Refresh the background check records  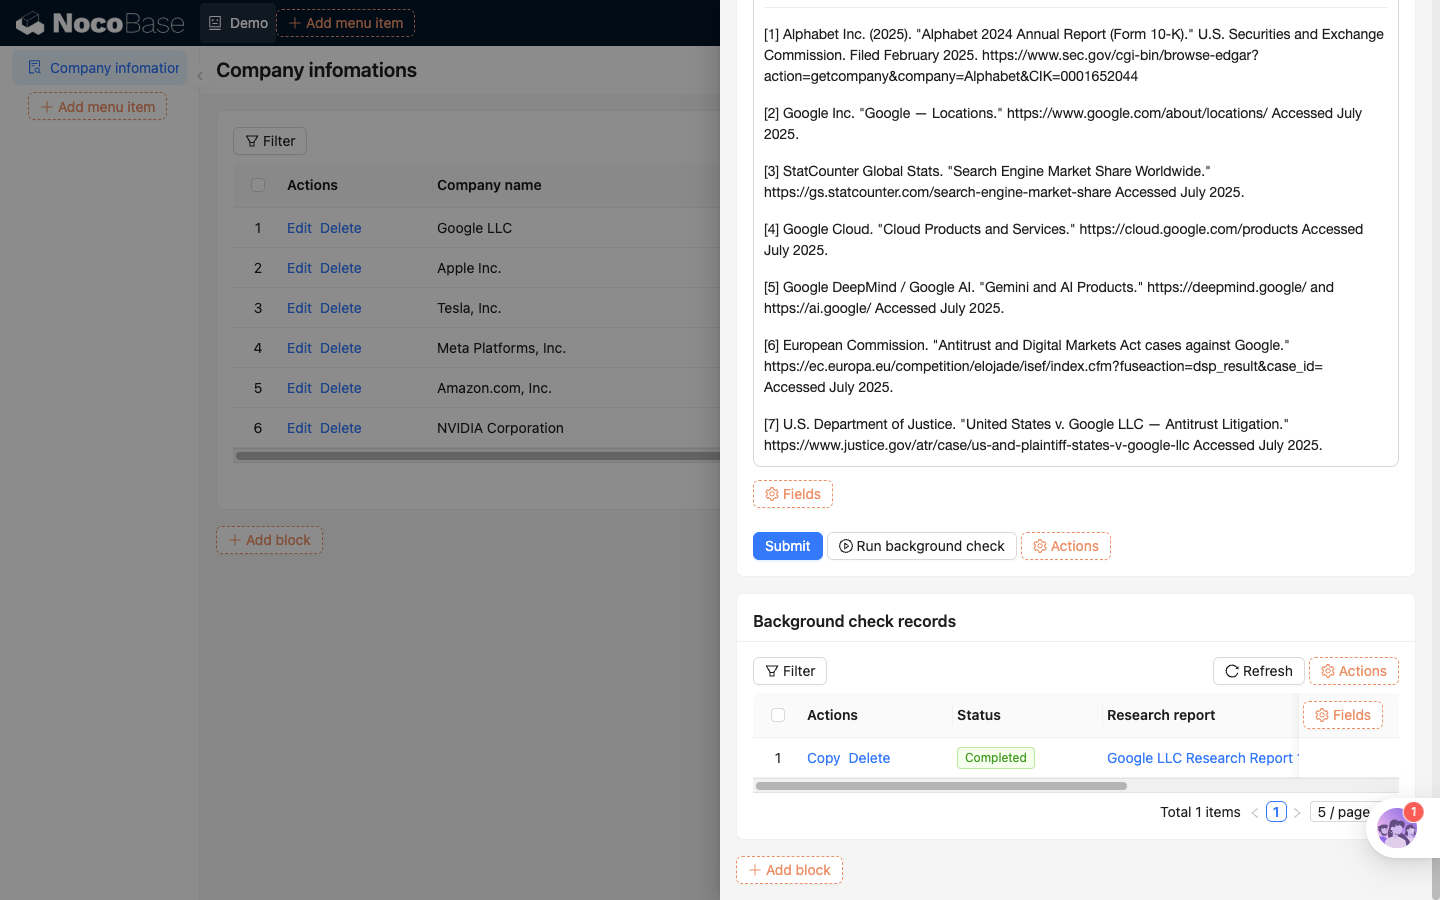pos(1259,671)
